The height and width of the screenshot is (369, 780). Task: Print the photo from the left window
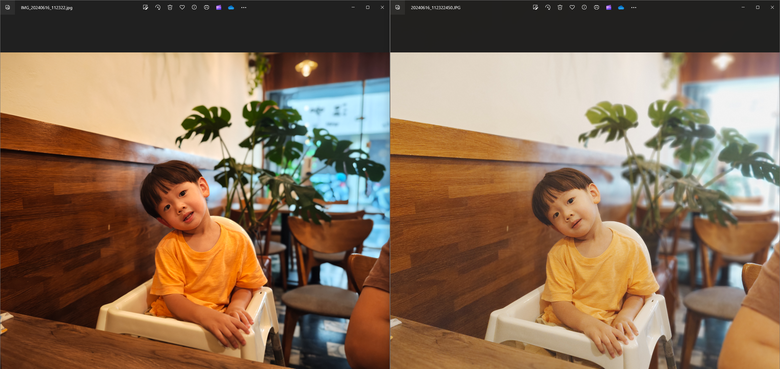(x=206, y=7)
